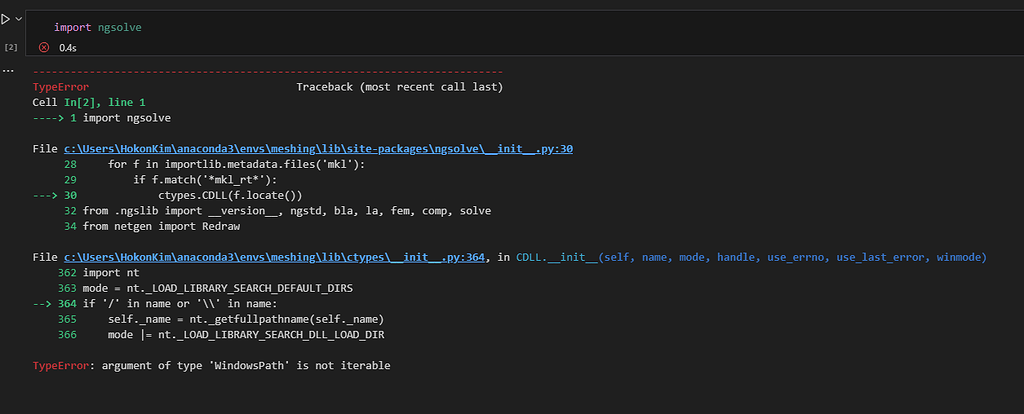The height and width of the screenshot is (414, 1024).
Task: Click the 0.4s execution time label
Action: [68, 48]
